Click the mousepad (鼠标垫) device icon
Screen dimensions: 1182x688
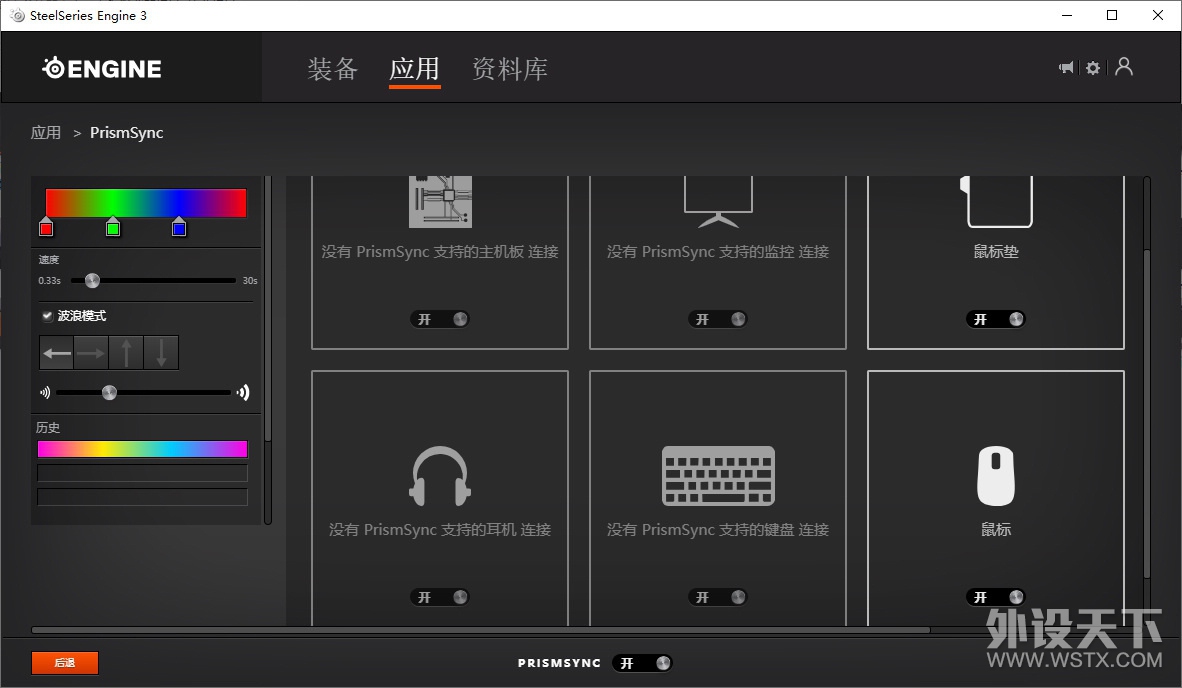tap(996, 201)
